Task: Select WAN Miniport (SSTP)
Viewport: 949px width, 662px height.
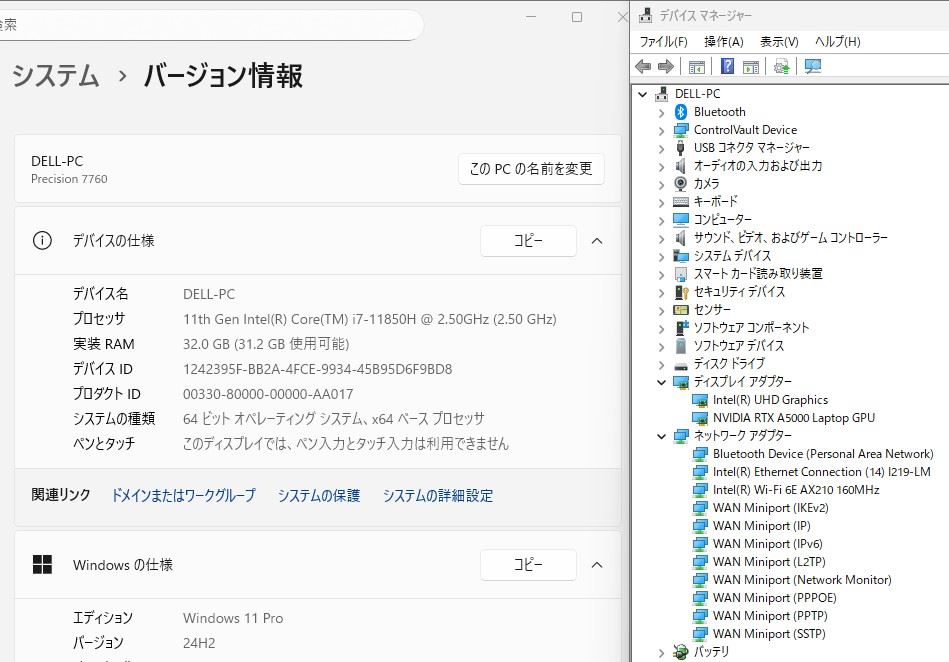Action: pyautogui.click(x=769, y=634)
